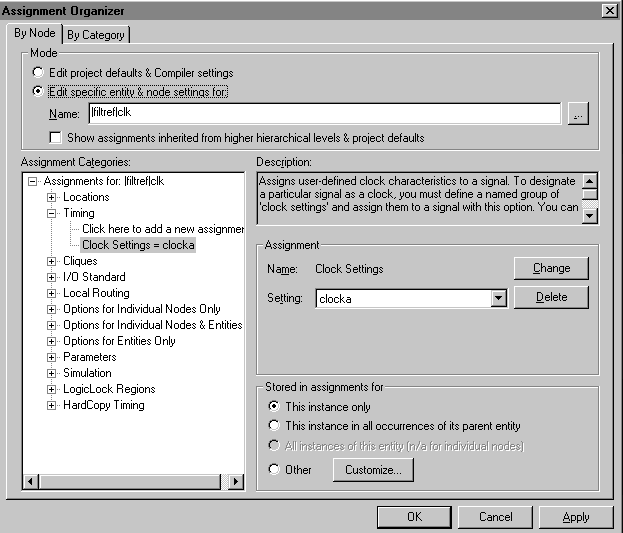
Task: Select the By Node tab
Action: coord(35,33)
